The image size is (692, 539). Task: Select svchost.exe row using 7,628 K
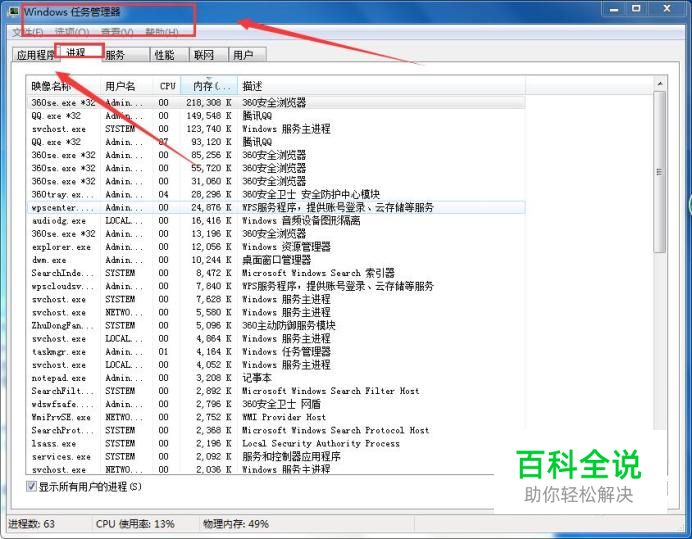(276, 299)
